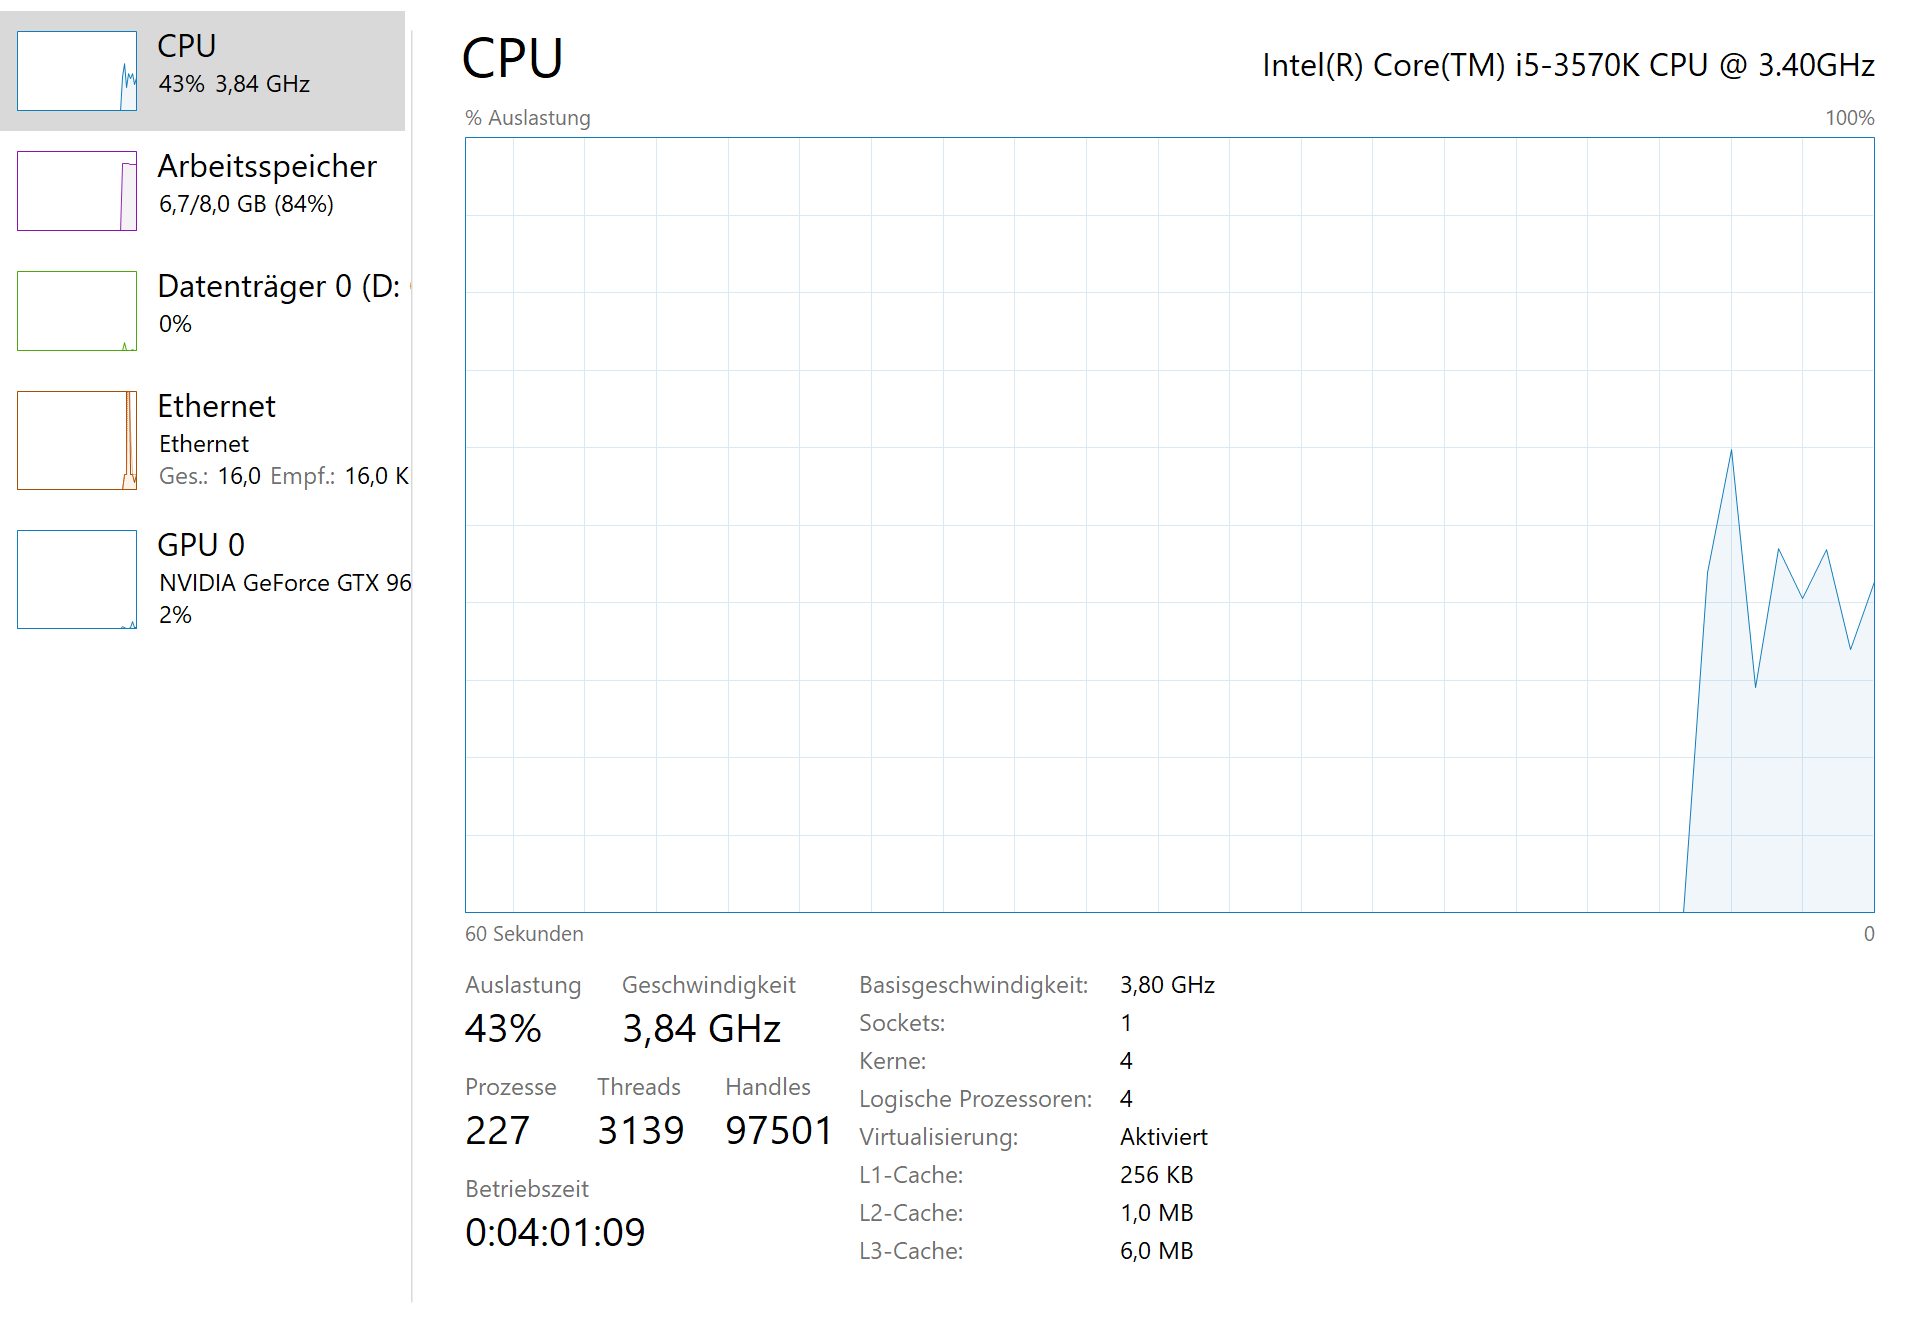Click the Auslastung 43% value
Viewport: 1911px width, 1335px height.
tap(503, 1029)
